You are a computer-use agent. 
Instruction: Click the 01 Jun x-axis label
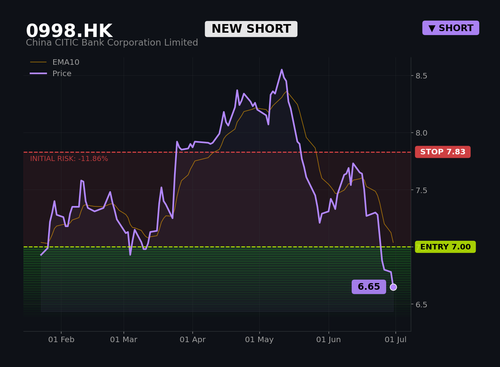(328, 340)
